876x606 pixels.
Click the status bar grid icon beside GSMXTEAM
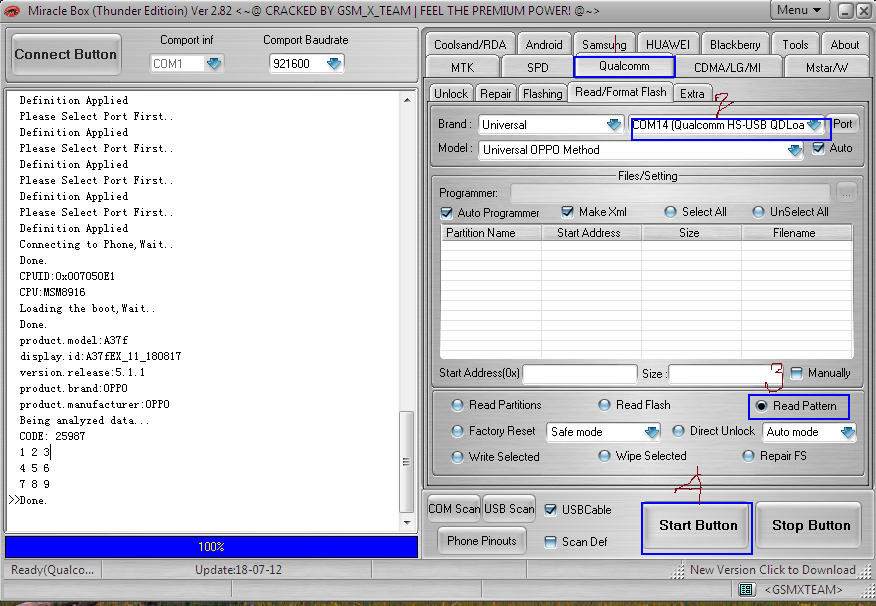tap(745, 589)
